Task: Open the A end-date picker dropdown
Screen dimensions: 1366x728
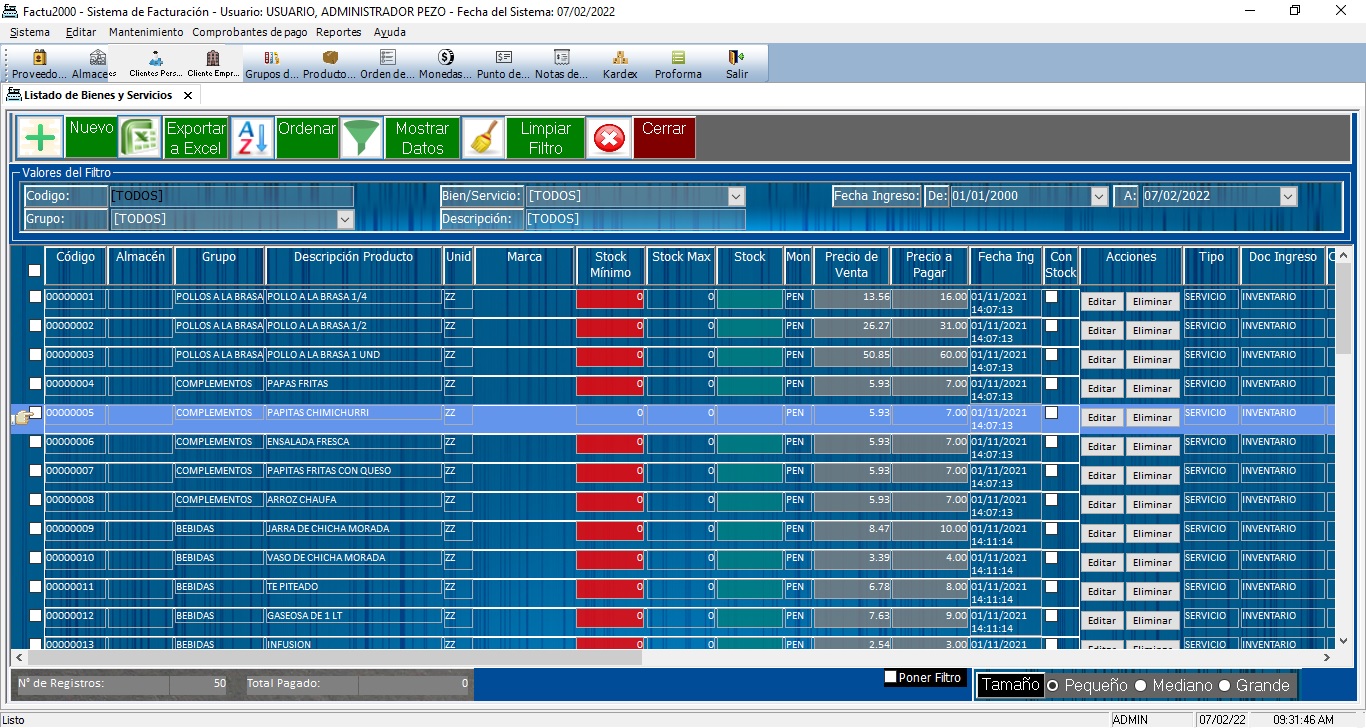Action: click(1288, 196)
